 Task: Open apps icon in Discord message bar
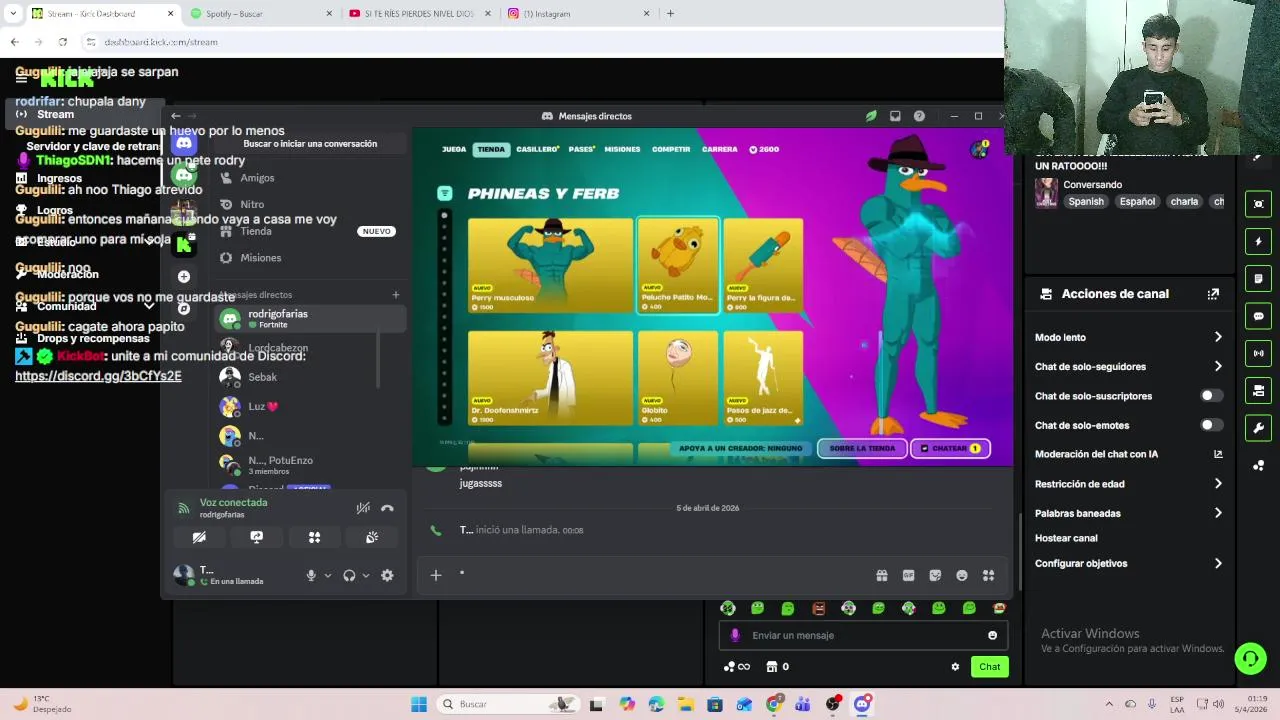[988, 575]
